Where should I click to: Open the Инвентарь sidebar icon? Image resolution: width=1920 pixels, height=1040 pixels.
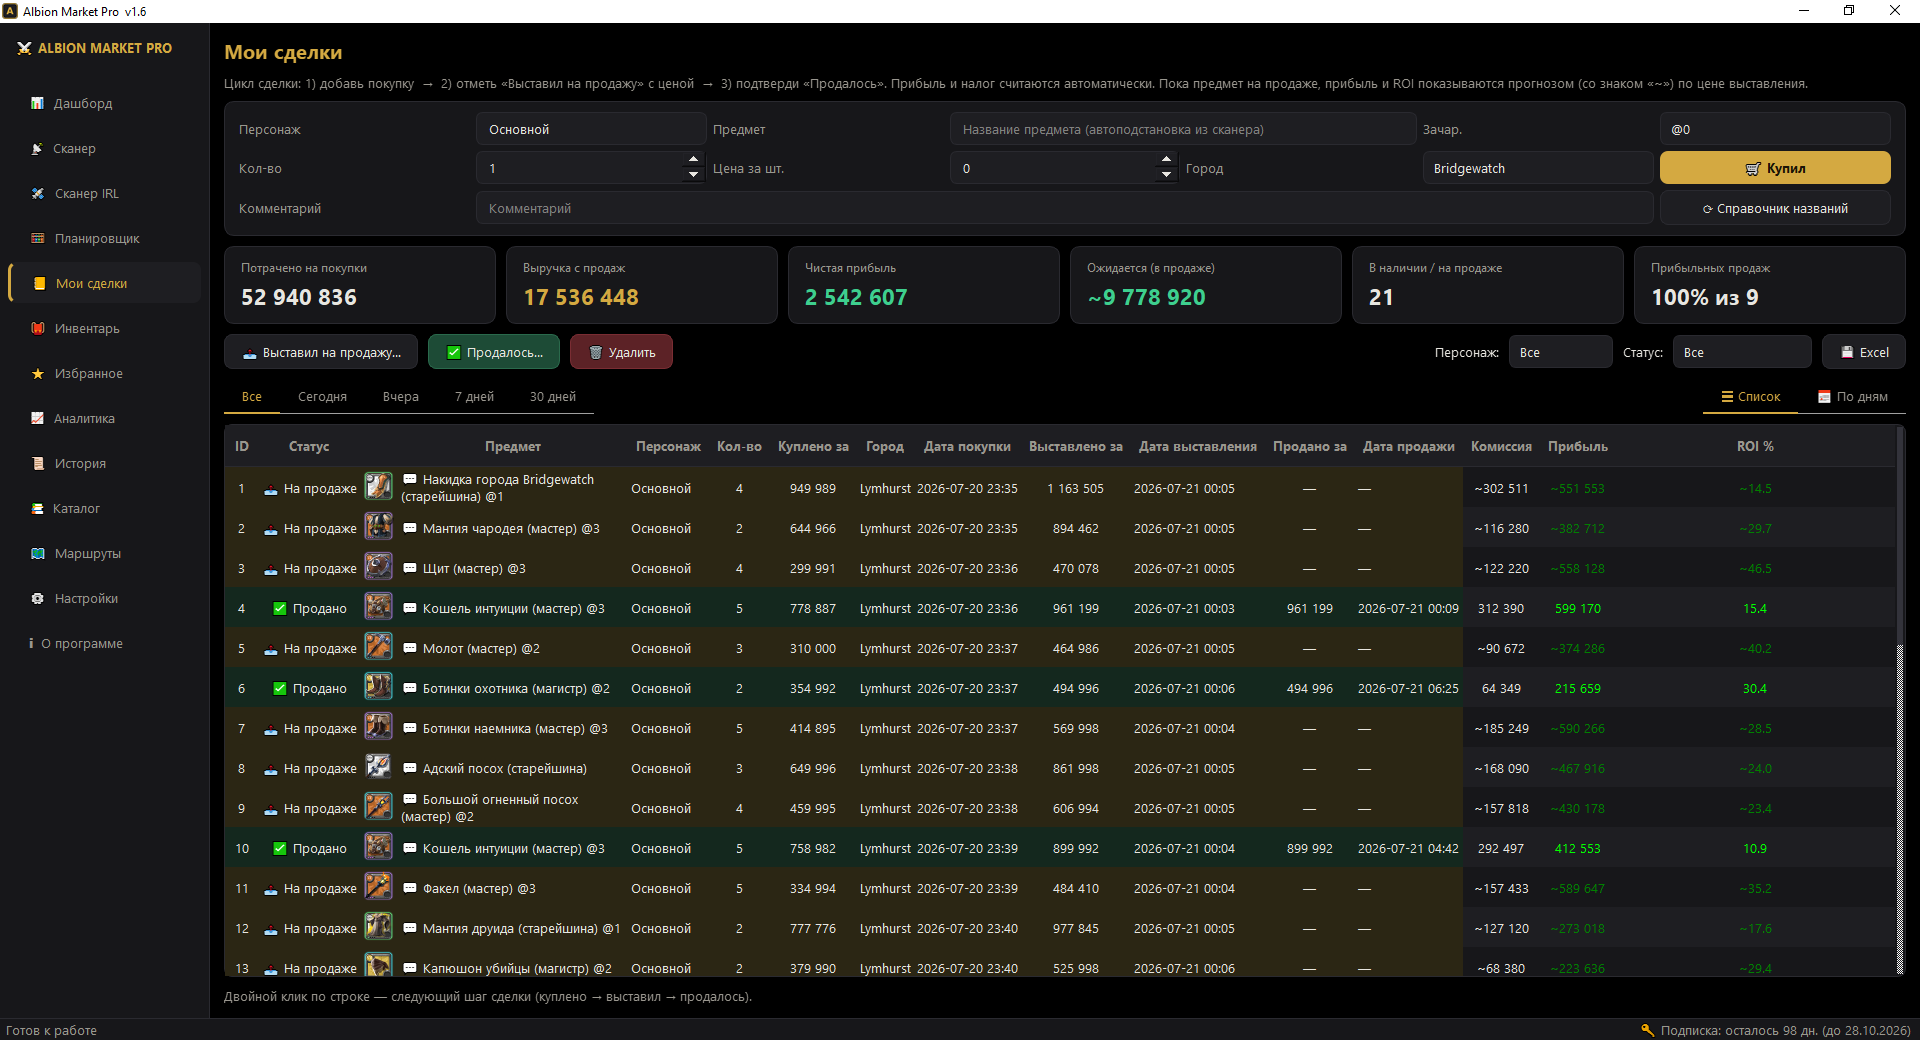pyautogui.click(x=38, y=328)
